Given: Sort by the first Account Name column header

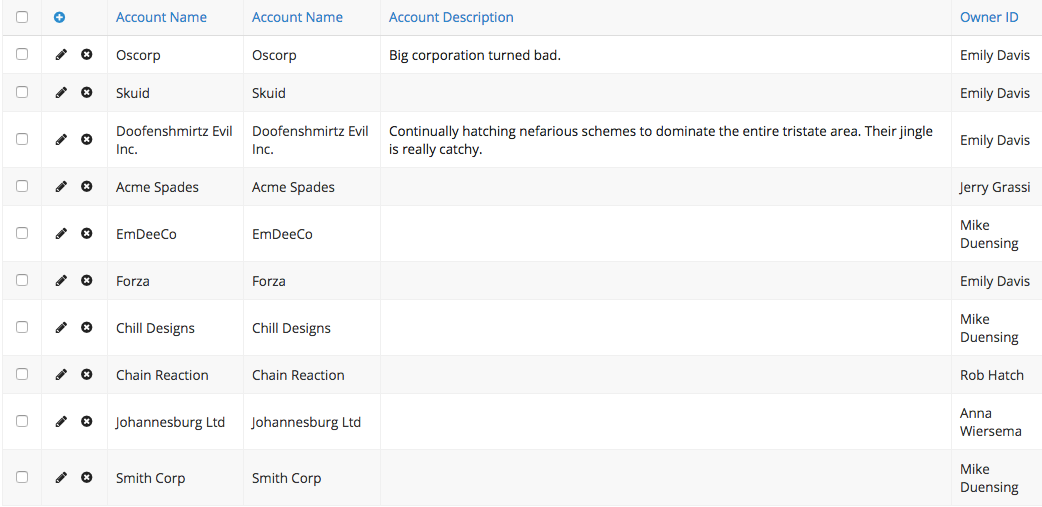Looking at the screenshot, I should pyautogui.click(x=161, y=17).
